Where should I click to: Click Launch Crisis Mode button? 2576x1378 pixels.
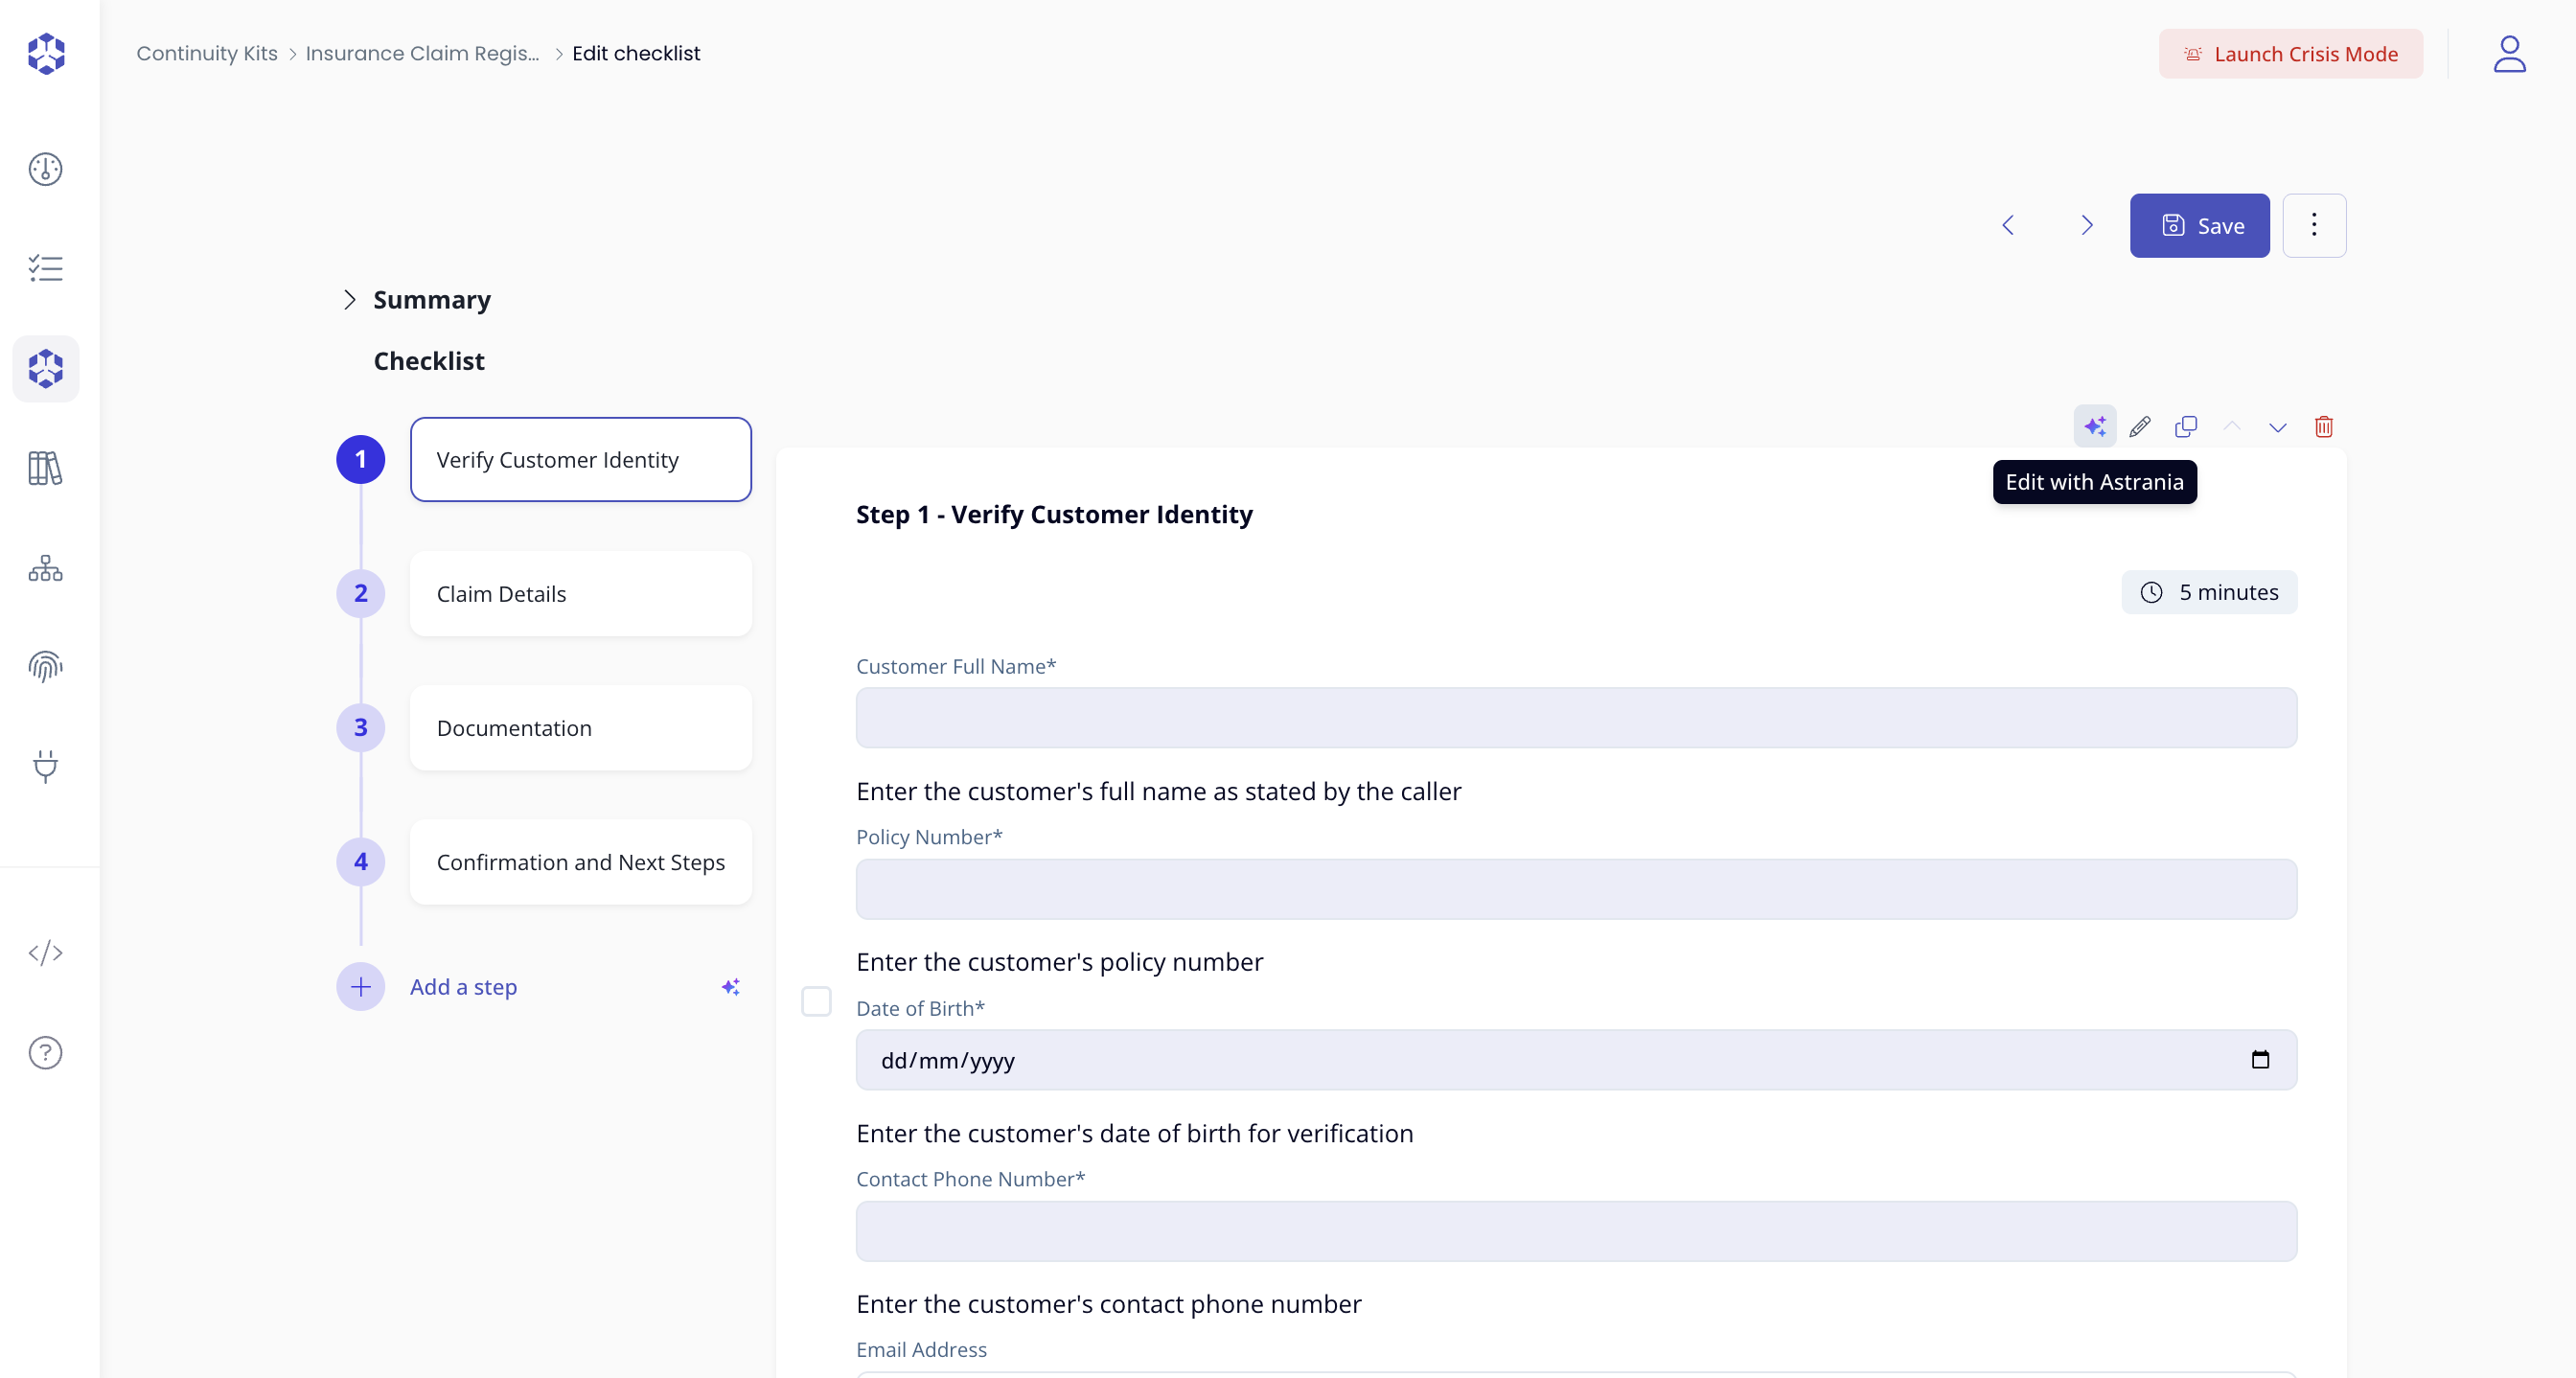point(2290,54)
